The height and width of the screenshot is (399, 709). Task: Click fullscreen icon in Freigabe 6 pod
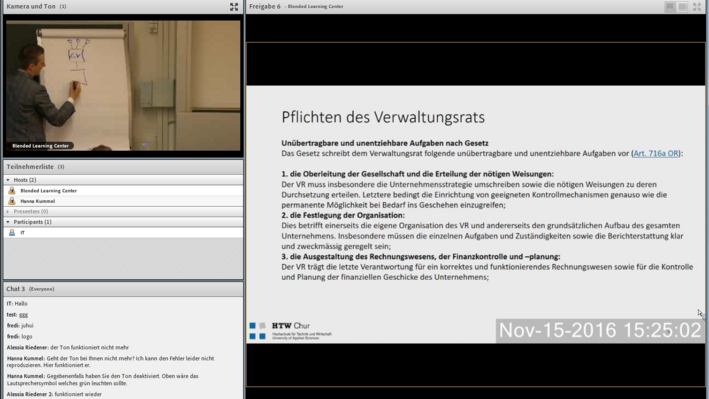(x=696, y=6)
